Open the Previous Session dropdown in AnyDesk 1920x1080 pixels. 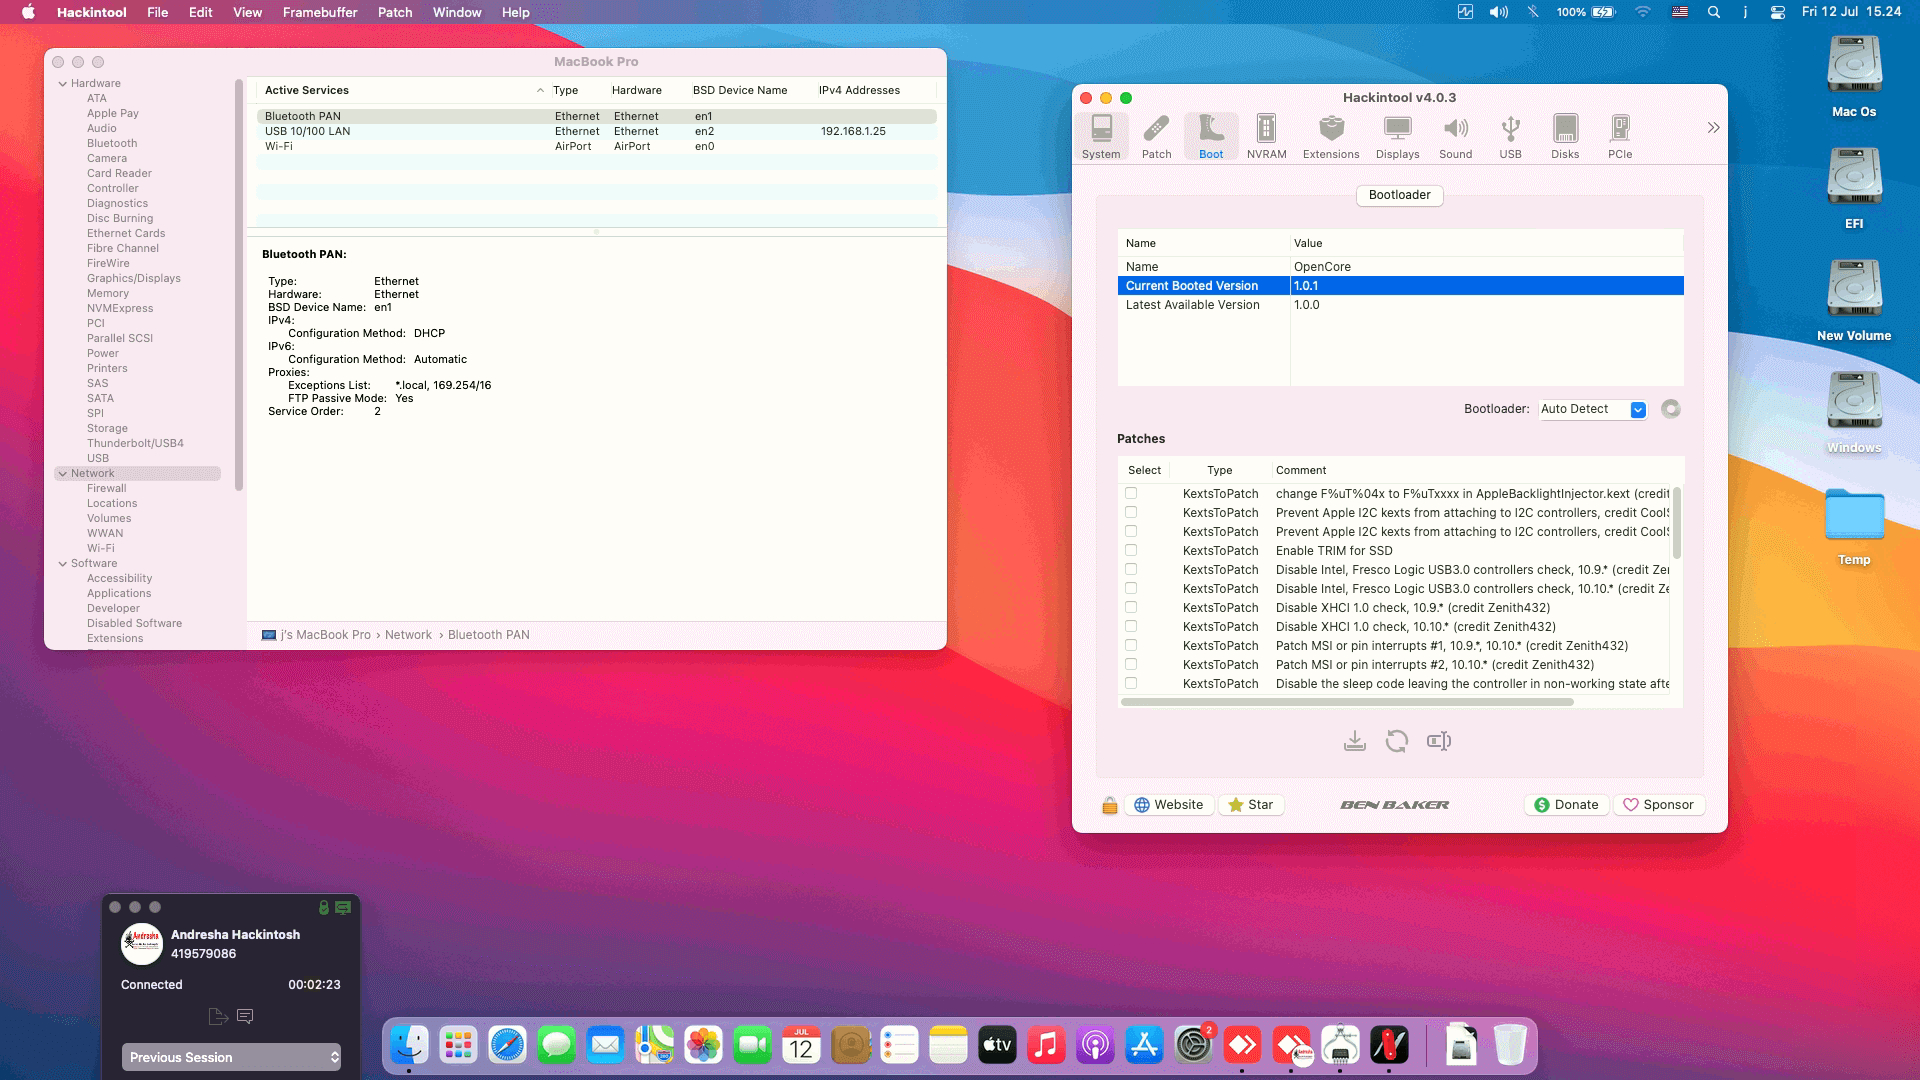coord(231,1057)
